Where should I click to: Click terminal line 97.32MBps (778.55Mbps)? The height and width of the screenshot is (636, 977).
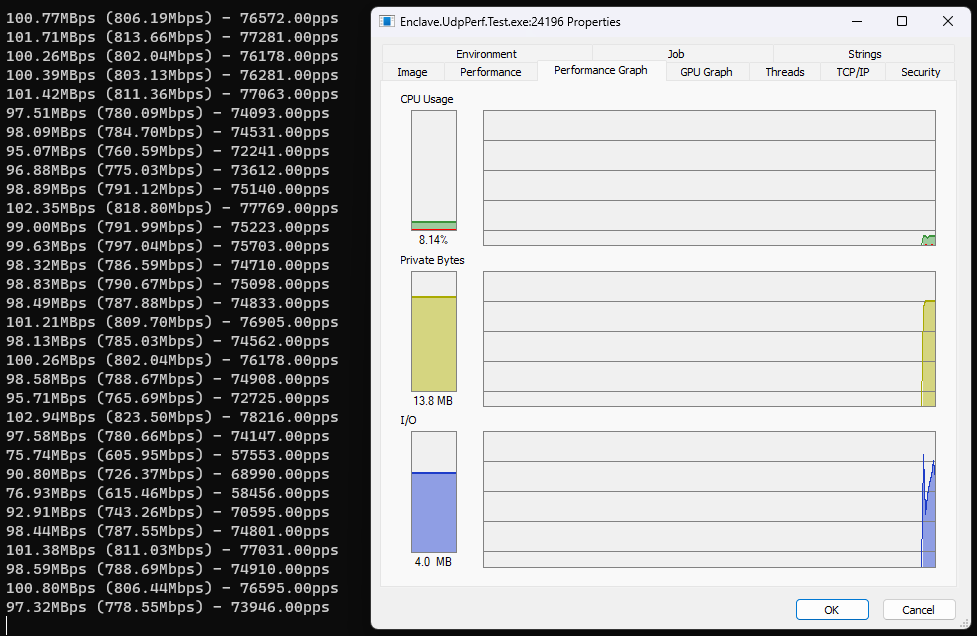[168, 607]
